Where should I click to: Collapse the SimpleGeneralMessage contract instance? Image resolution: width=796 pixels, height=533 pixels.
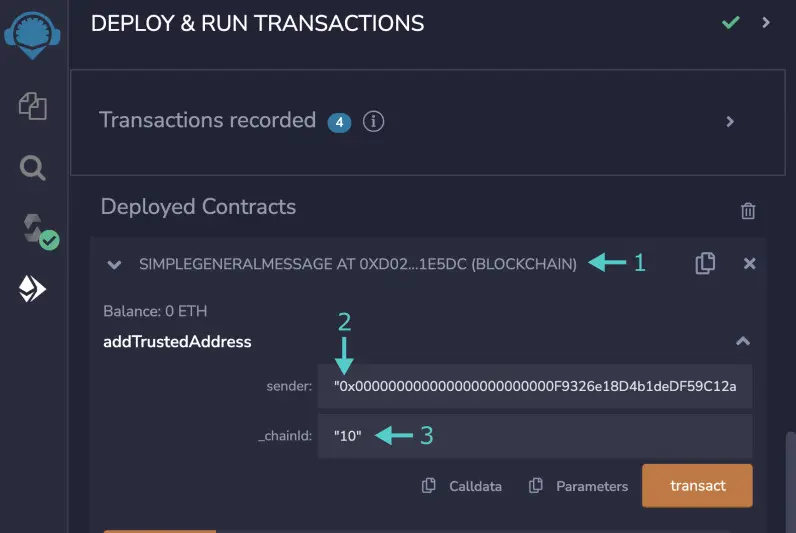click(114, 264)
